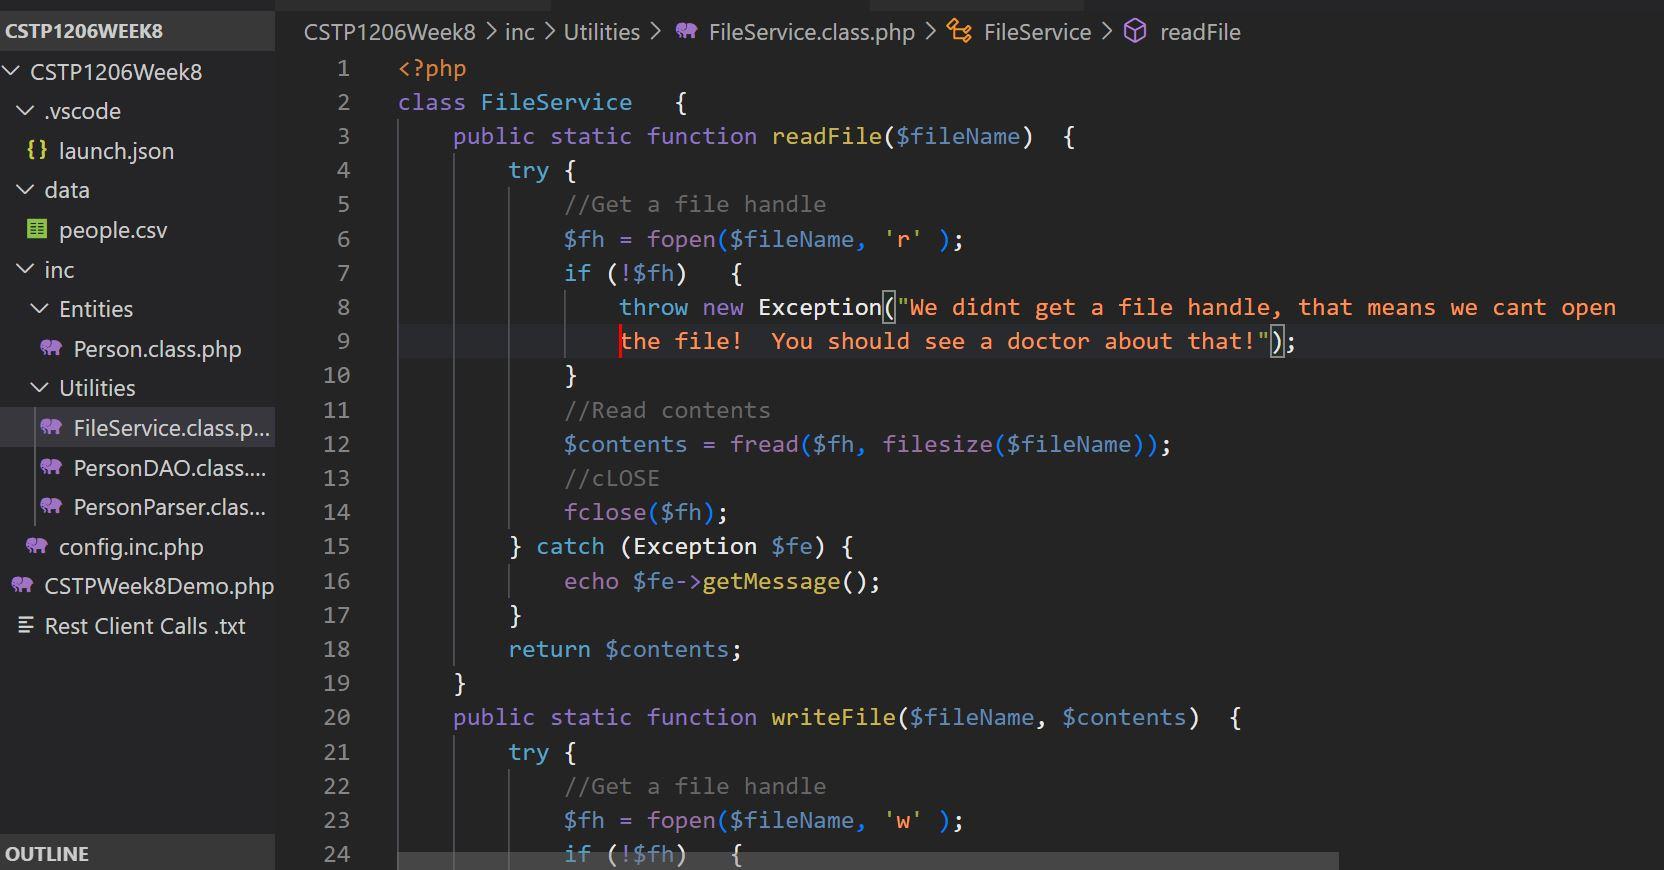Open CSTPWeek8Demo.php from the explorer
The height and width of the screenshot is (870, 1664).
[x=159, y=586]
